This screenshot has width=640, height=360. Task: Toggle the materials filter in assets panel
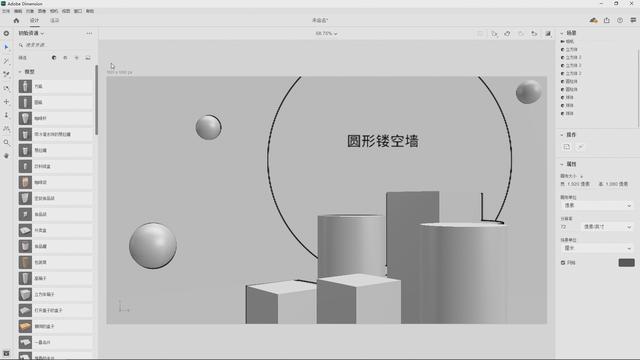coord(54,58)
